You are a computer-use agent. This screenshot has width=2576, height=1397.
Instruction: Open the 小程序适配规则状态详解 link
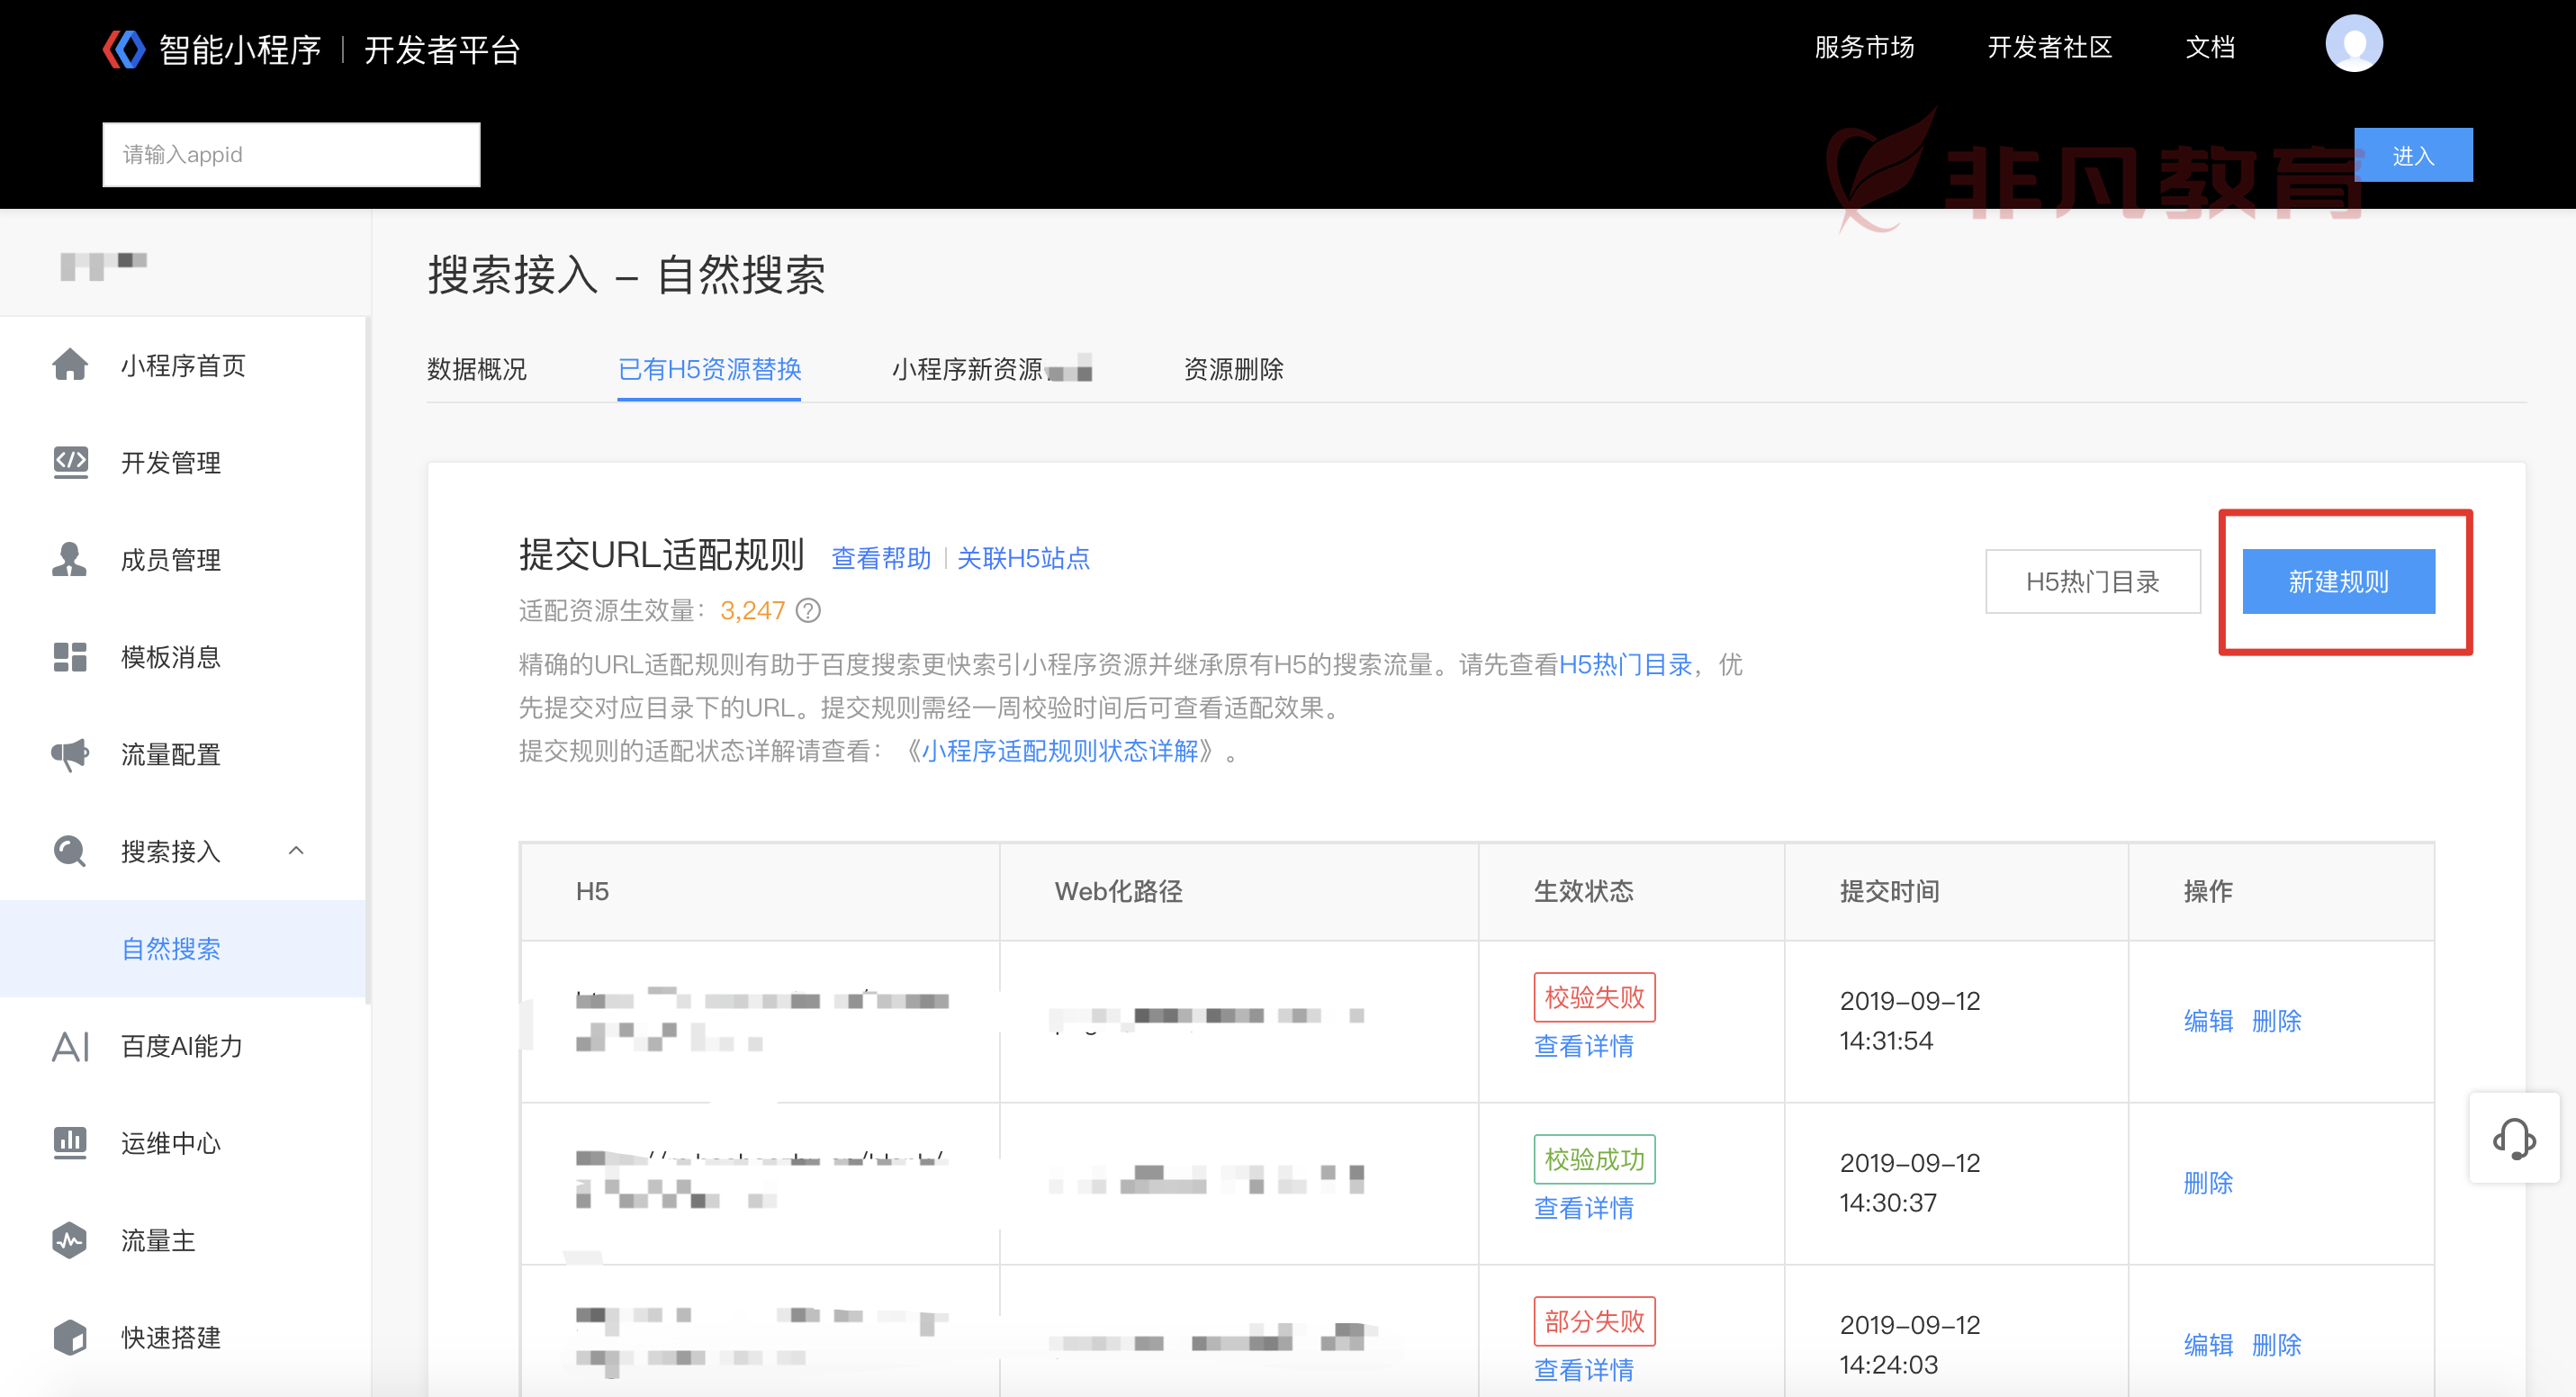coord(1059,751)
